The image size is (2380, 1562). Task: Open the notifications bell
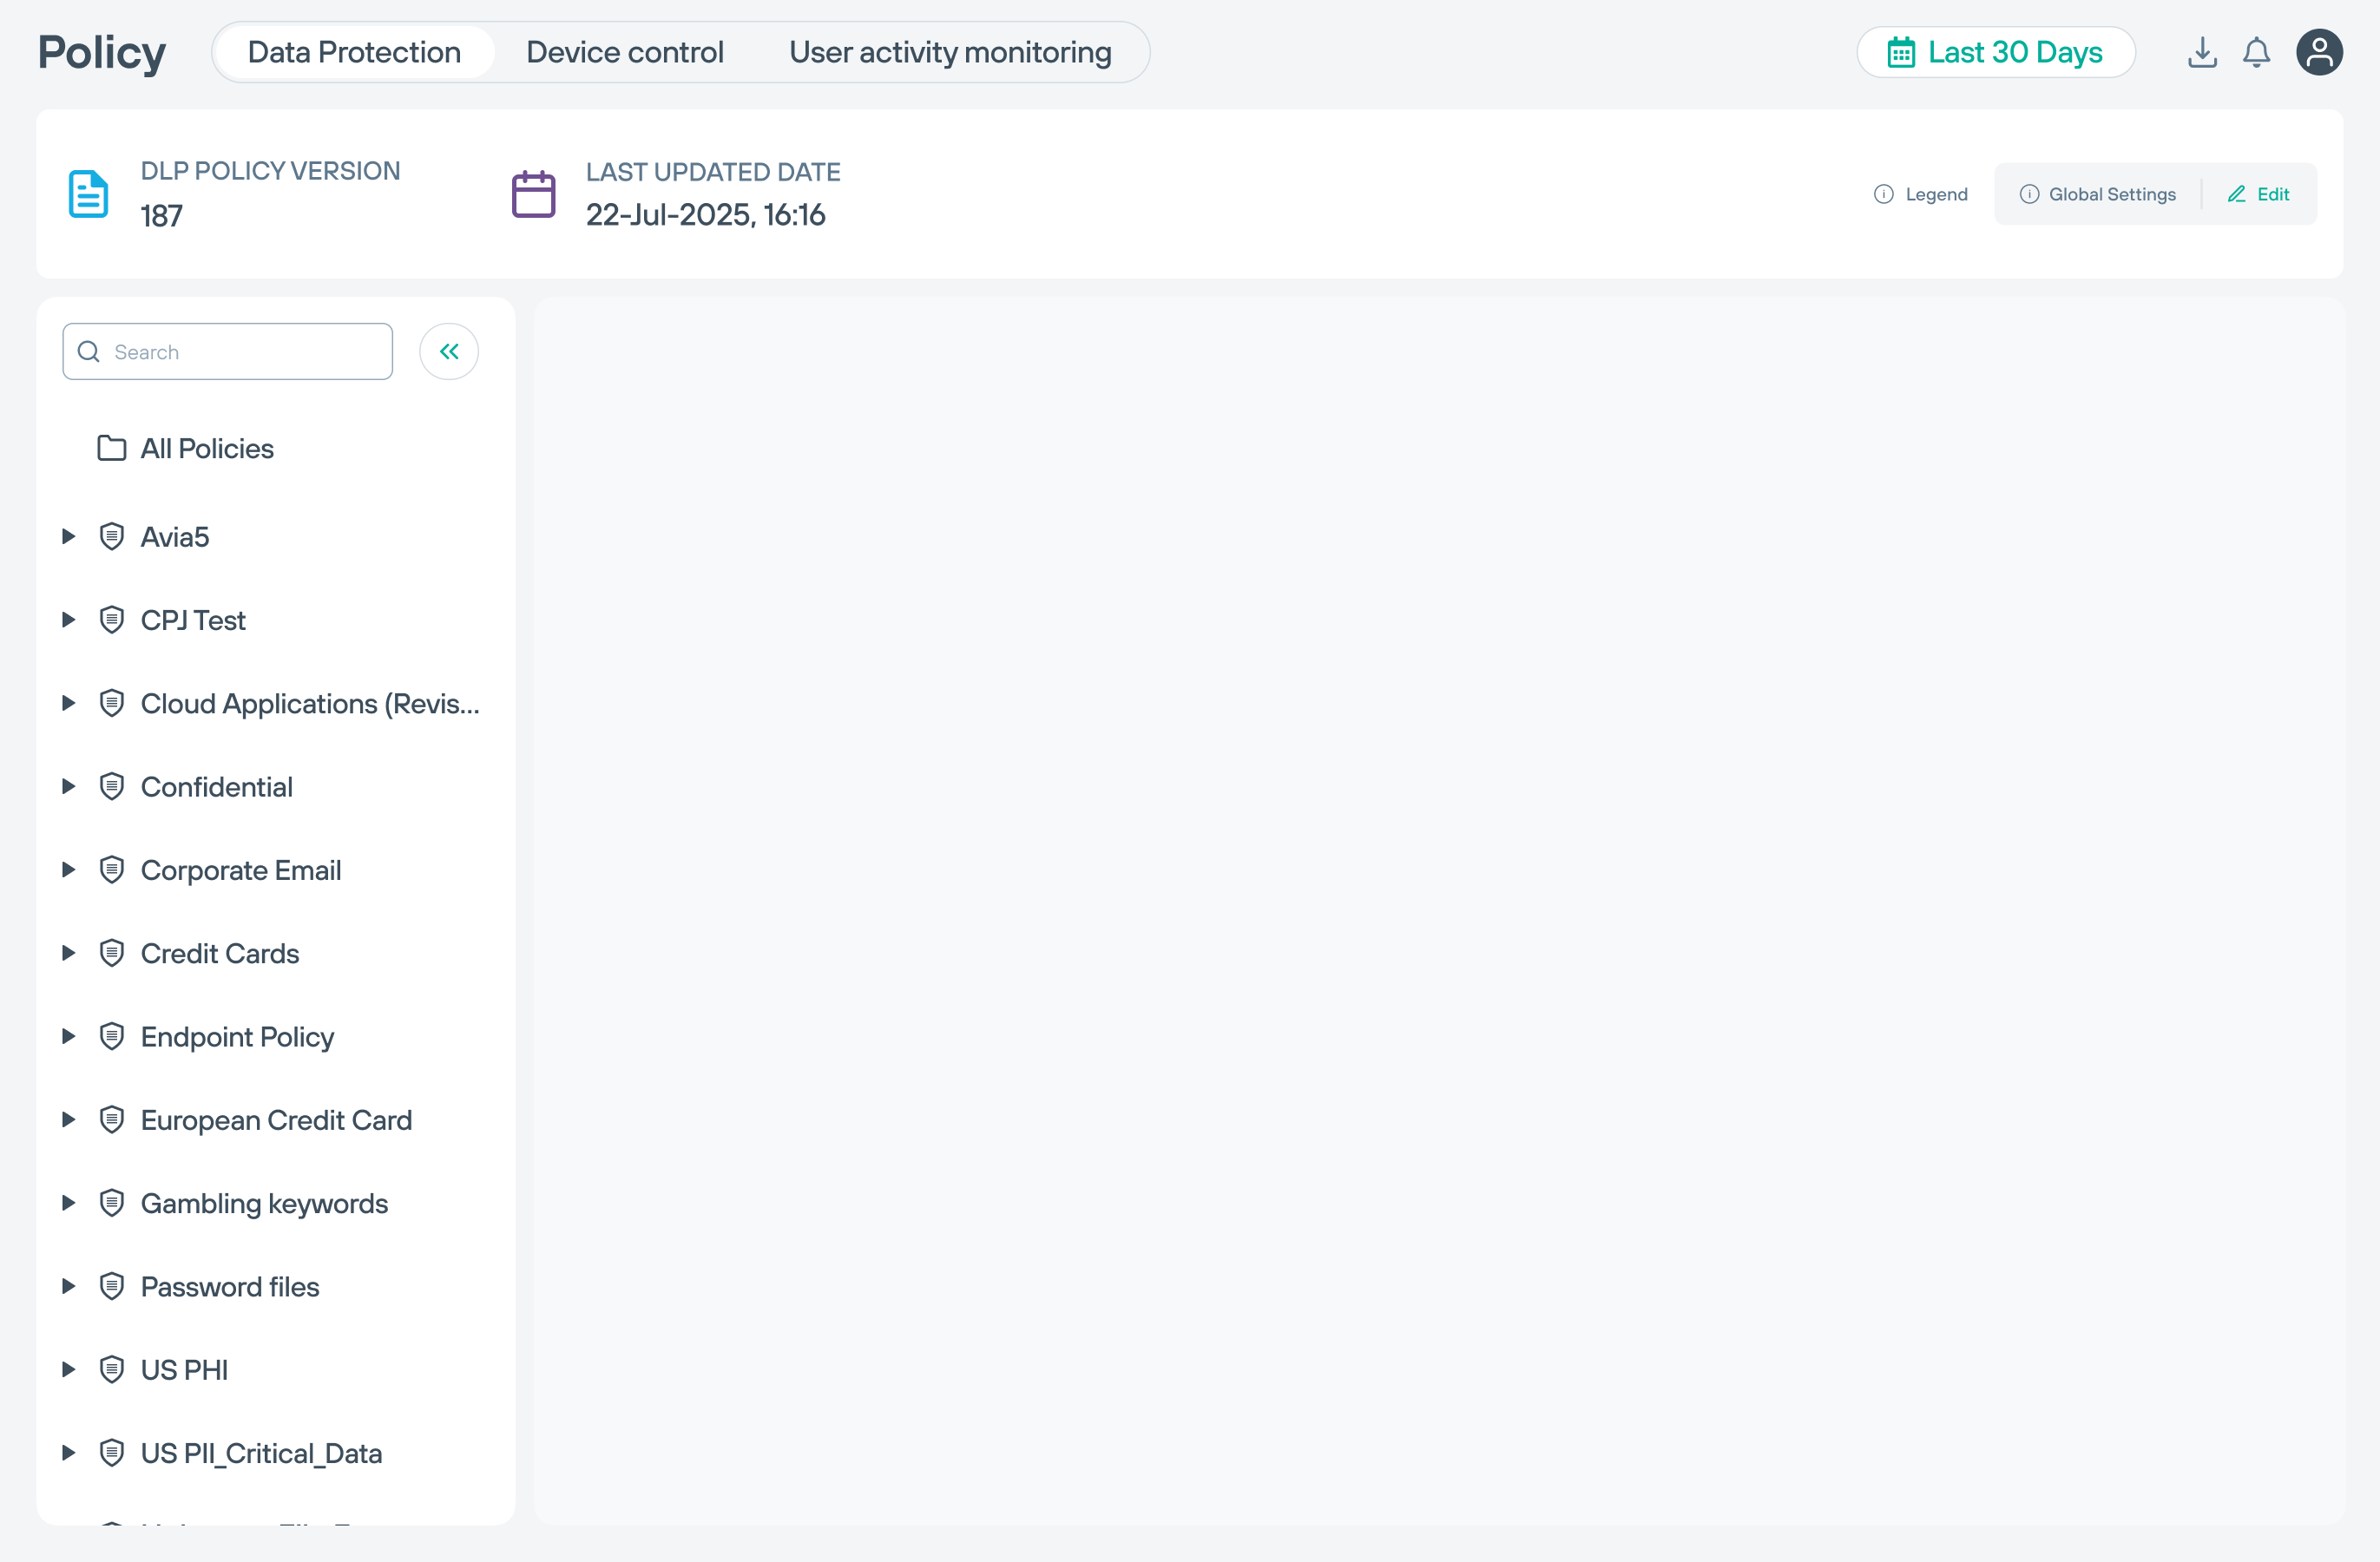pyautogui.click(x=2256, y=52)
